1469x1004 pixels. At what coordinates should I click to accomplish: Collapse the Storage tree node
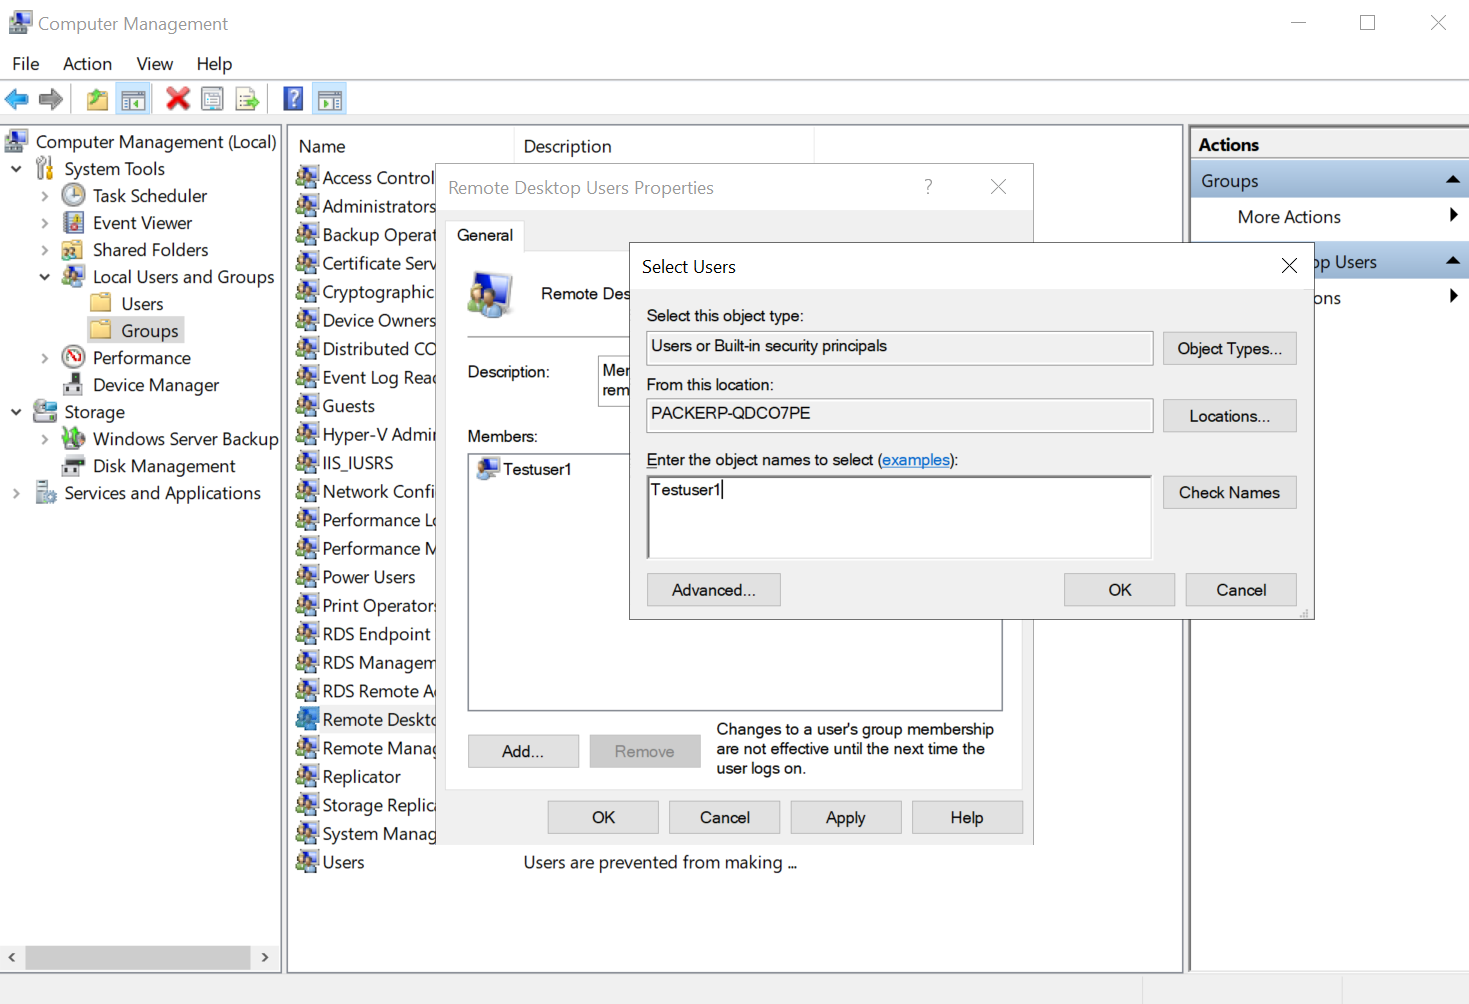[16, 412]
